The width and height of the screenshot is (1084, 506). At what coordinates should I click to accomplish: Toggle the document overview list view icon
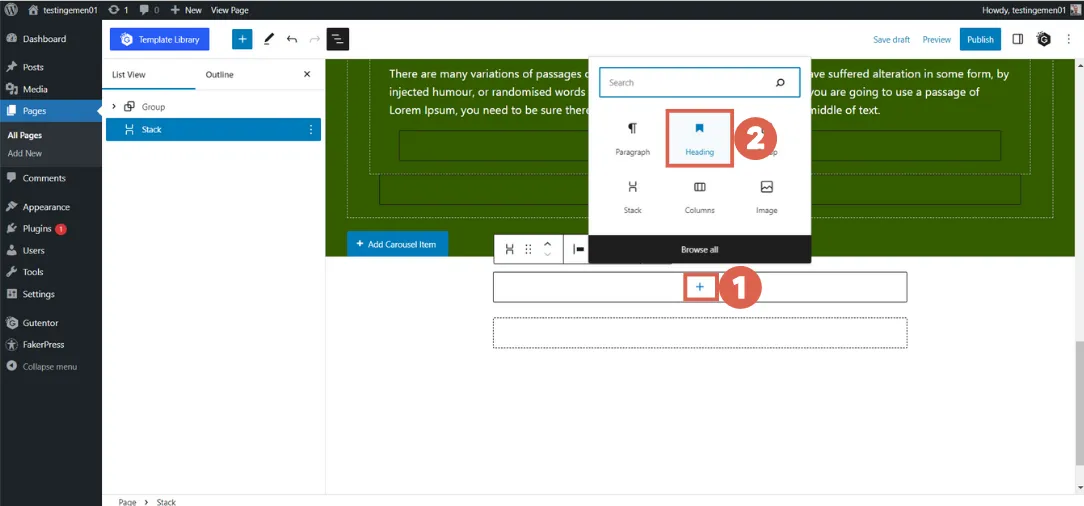337,39
